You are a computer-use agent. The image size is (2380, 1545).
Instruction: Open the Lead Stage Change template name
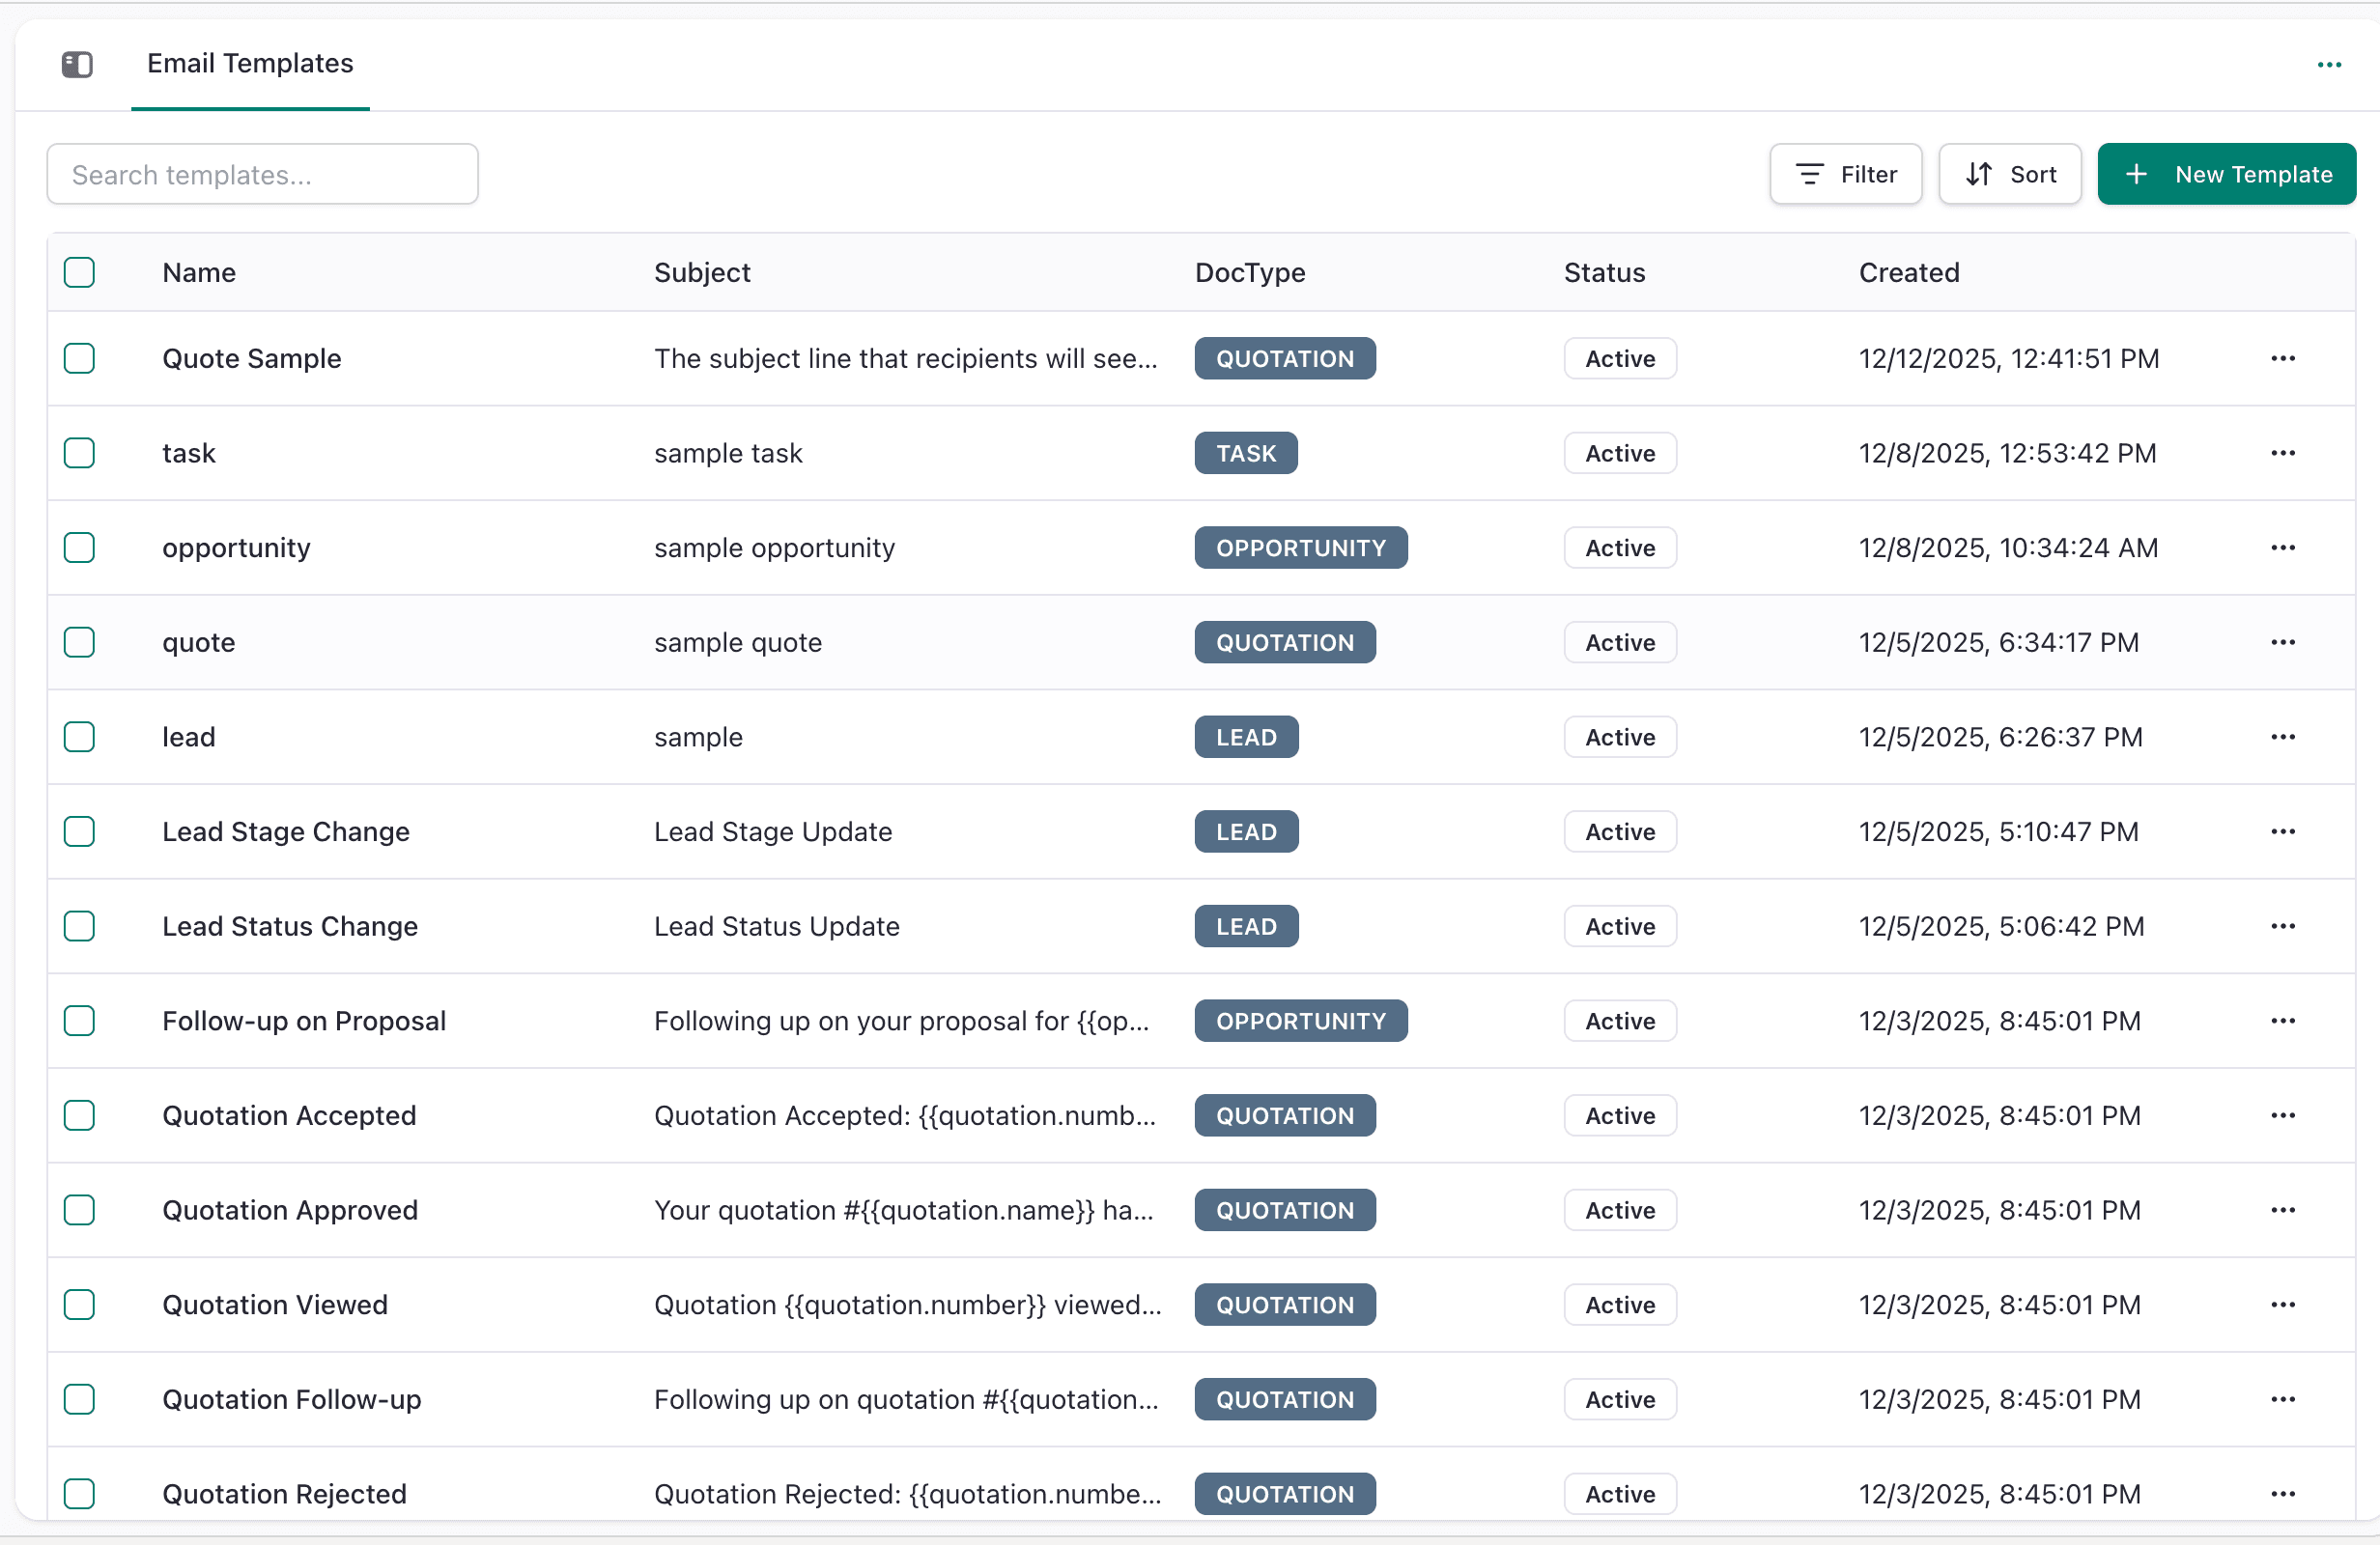tap(286, 832)
